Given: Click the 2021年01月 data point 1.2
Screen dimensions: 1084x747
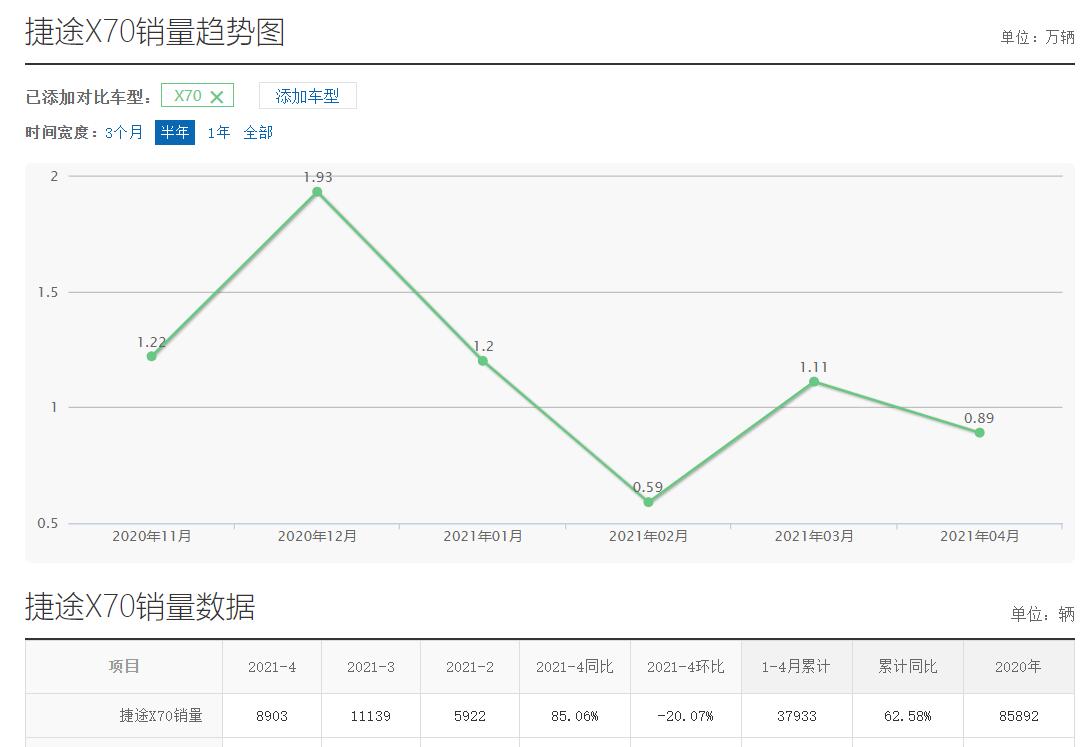Looking at the screenshot, I should point(483,361).
